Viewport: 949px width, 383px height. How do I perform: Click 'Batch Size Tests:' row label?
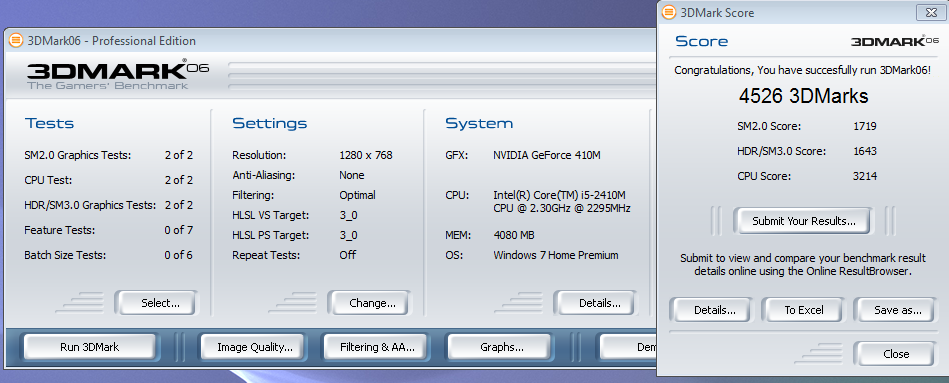(x=65, y=255)
